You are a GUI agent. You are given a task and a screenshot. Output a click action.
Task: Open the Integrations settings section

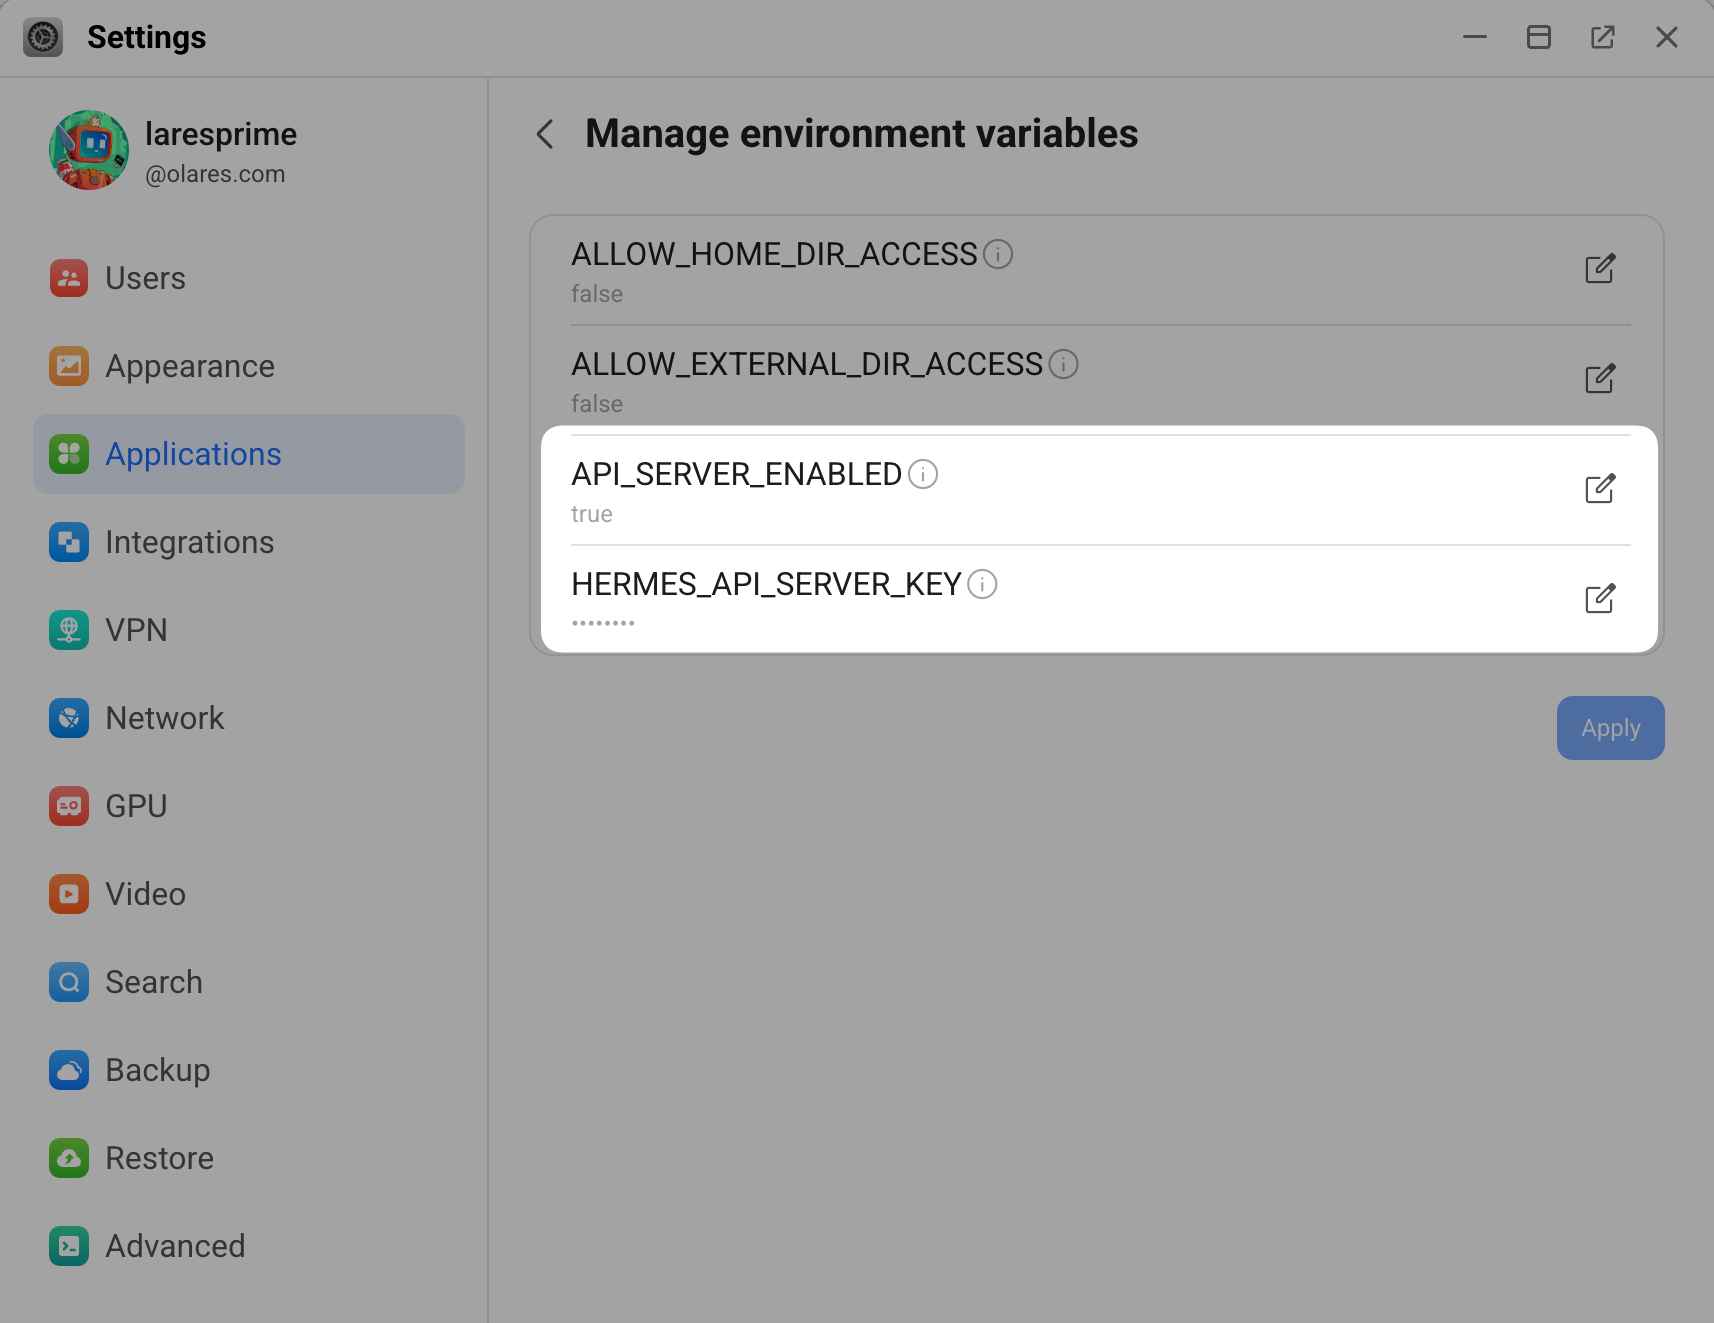point(249,542)
